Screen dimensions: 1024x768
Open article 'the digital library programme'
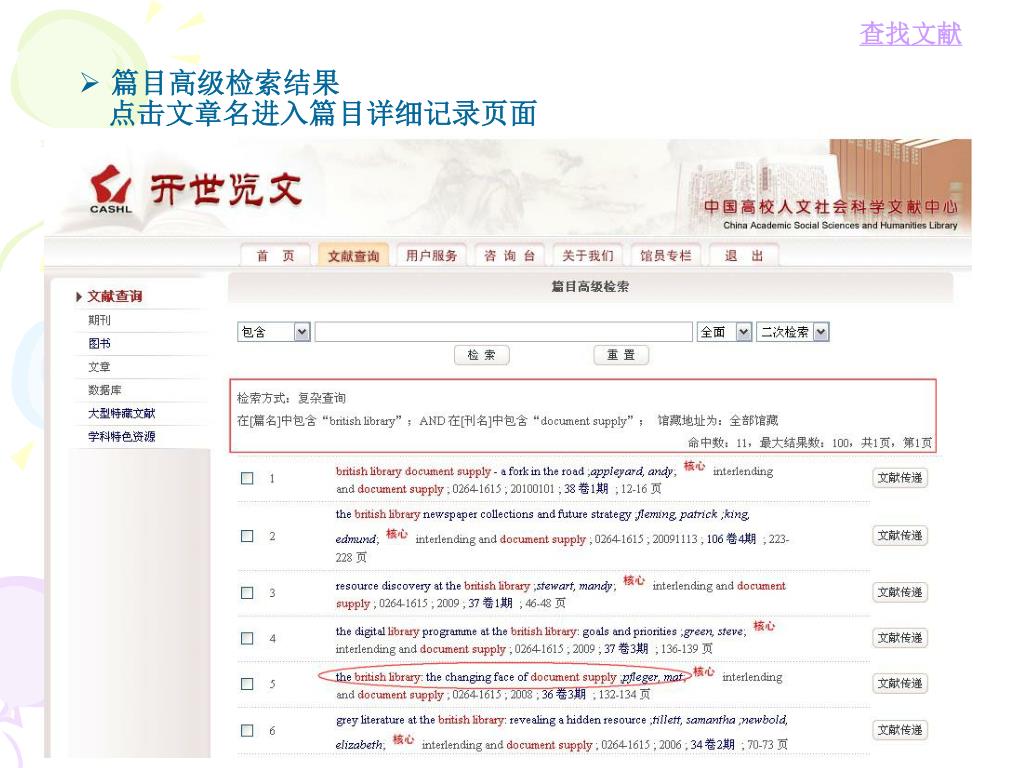[x=506, y=632]
